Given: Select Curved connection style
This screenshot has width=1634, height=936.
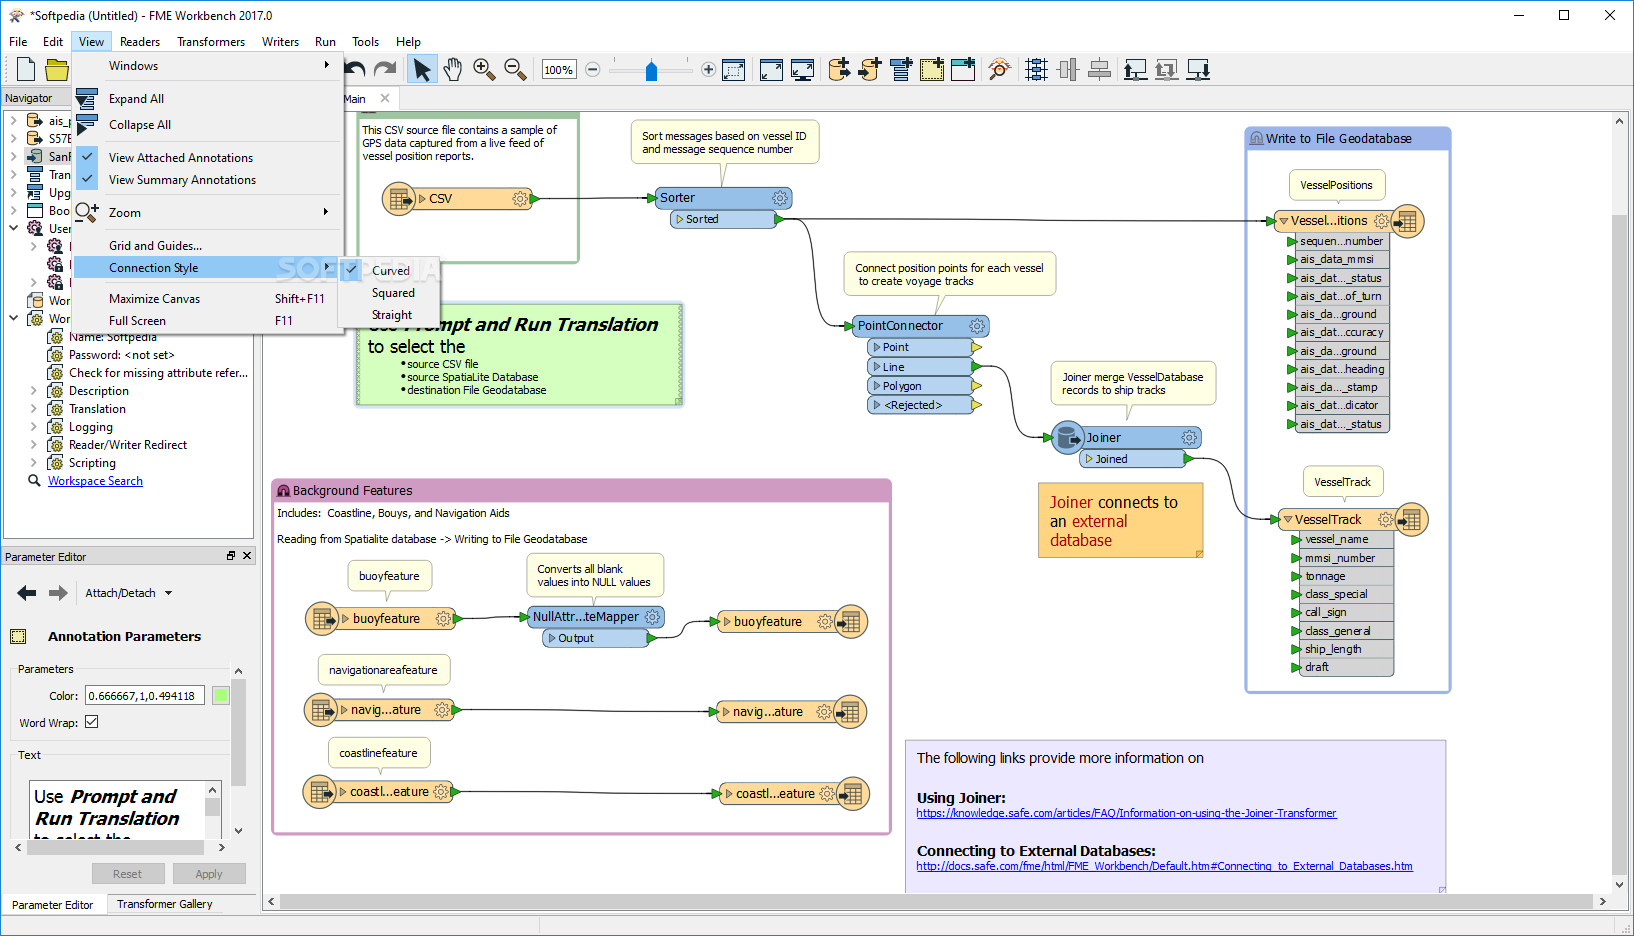Looking at the screenshot, I should [x=390, y=270].
